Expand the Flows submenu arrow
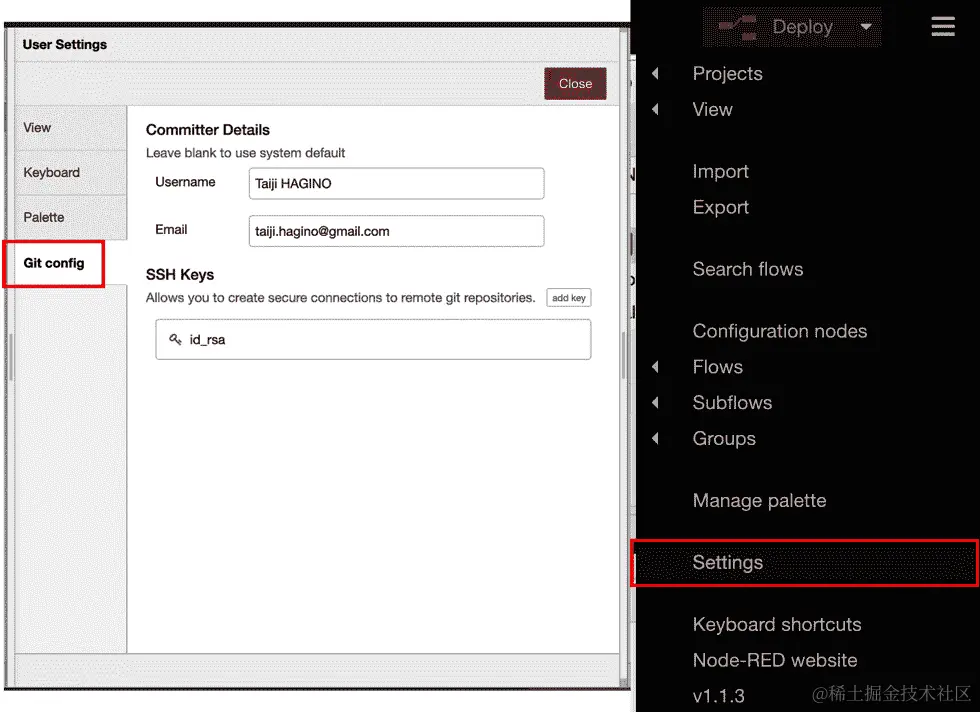 [655, 367]
